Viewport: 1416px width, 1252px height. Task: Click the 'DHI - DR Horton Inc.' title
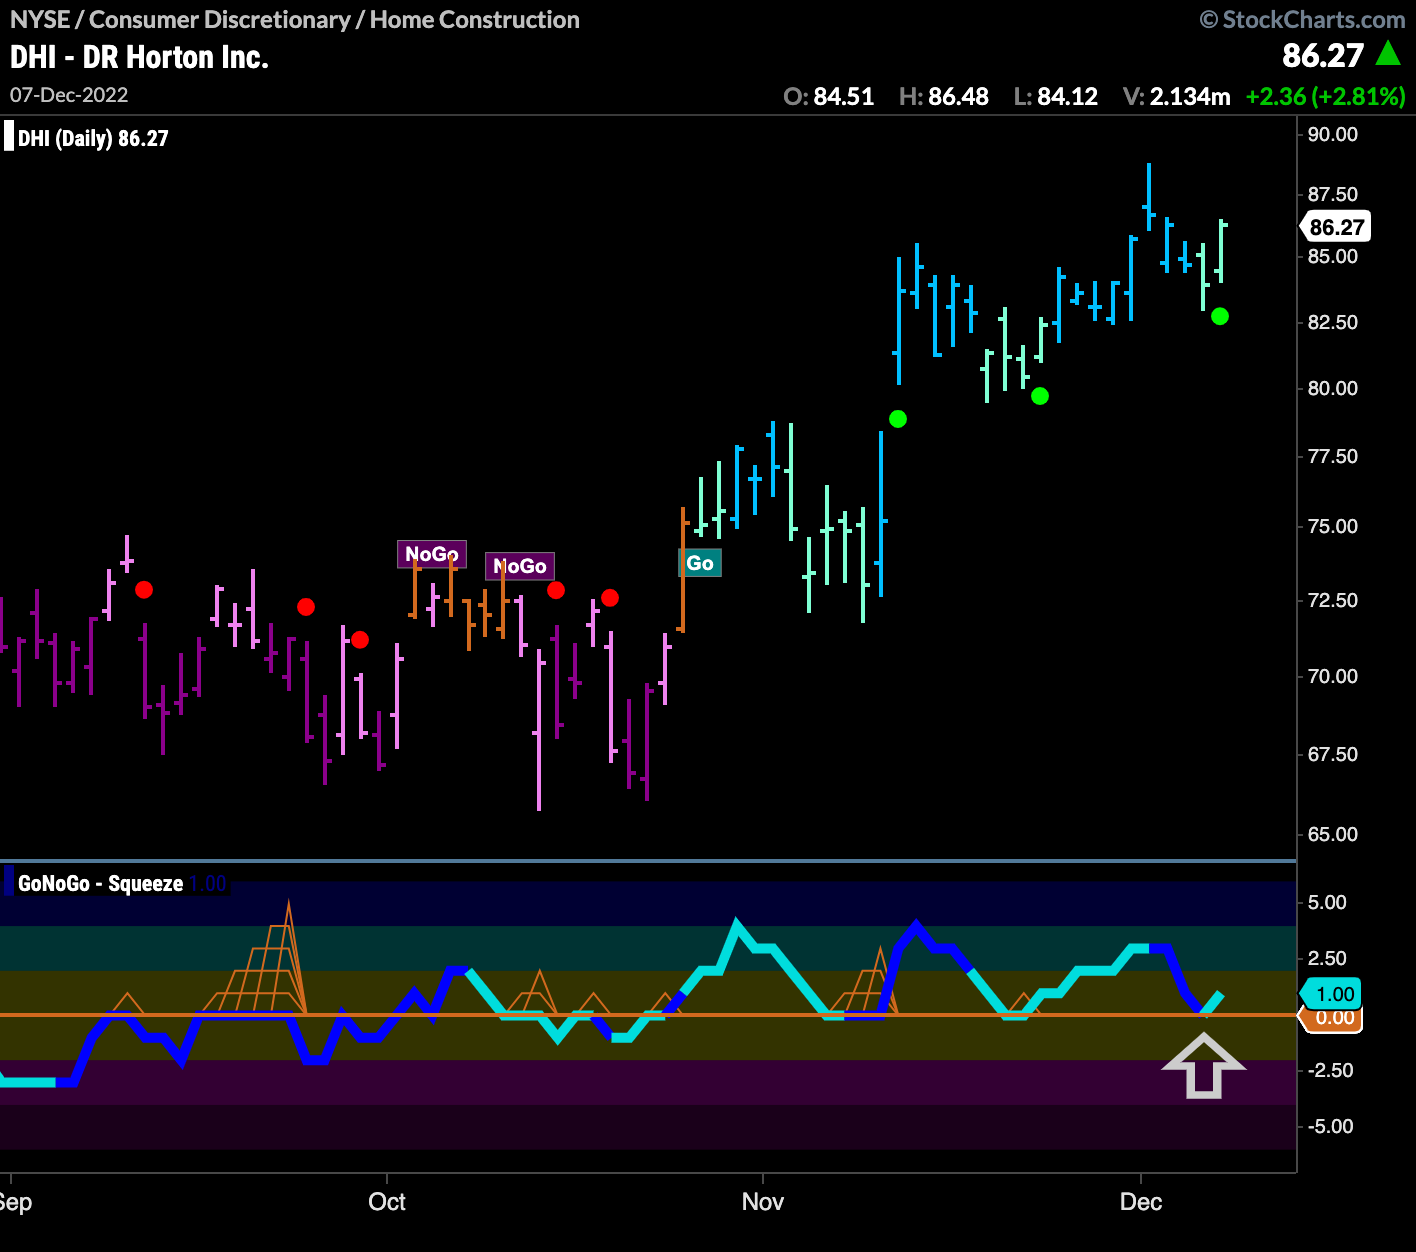point(139,57)
